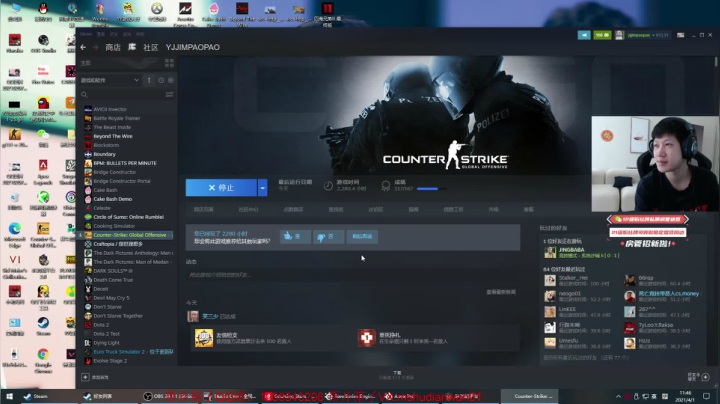
Task: Open friend JINGBABA's avatar
Action: pos(550,252)
